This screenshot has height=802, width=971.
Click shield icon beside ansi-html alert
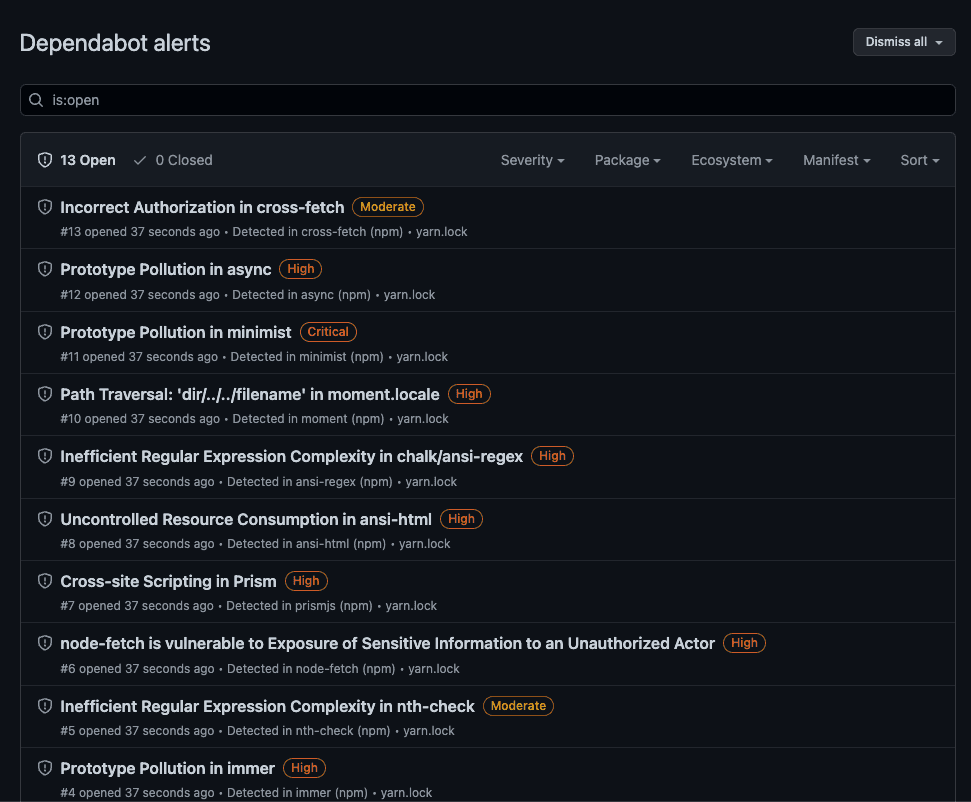point(45,519)
